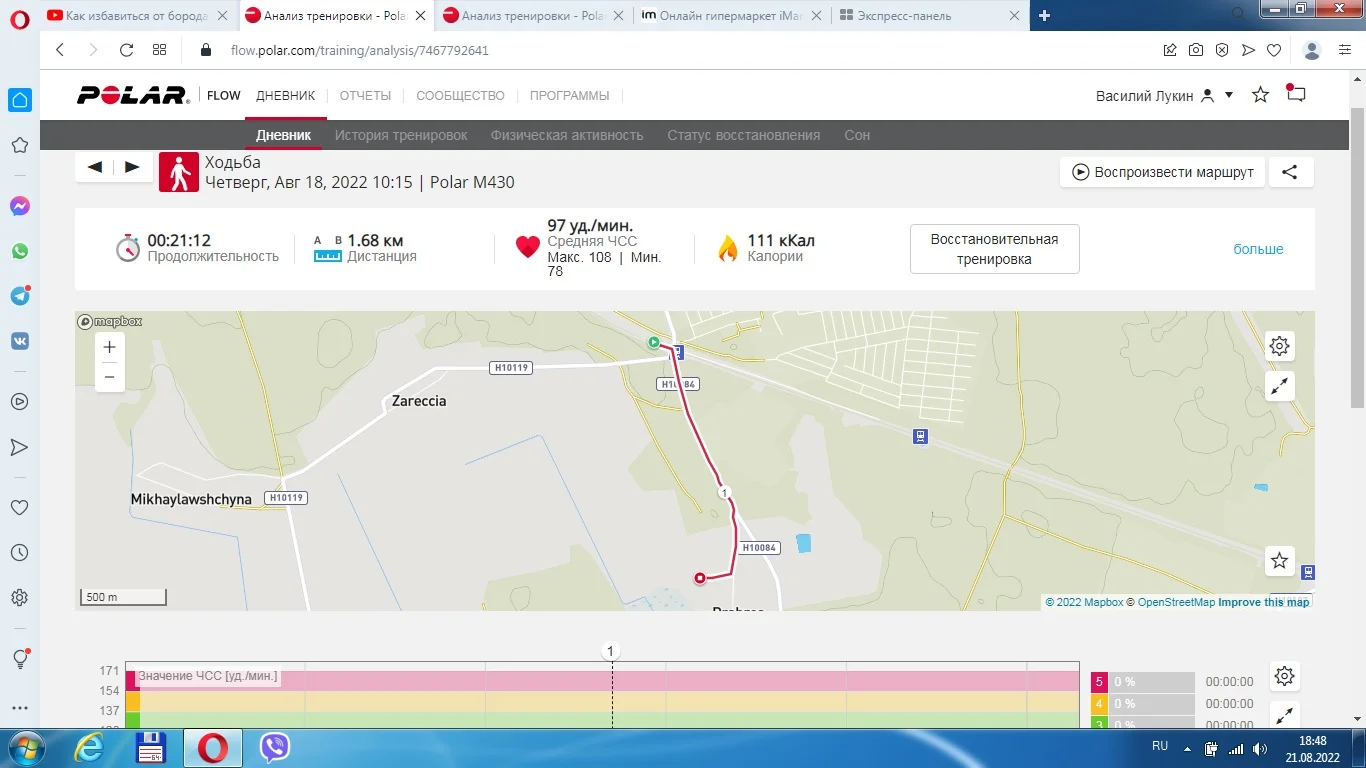Take a snapshot with the camera icon
The height and width of the screenshot is (768, 1366).
click(x=1196, y=50)
